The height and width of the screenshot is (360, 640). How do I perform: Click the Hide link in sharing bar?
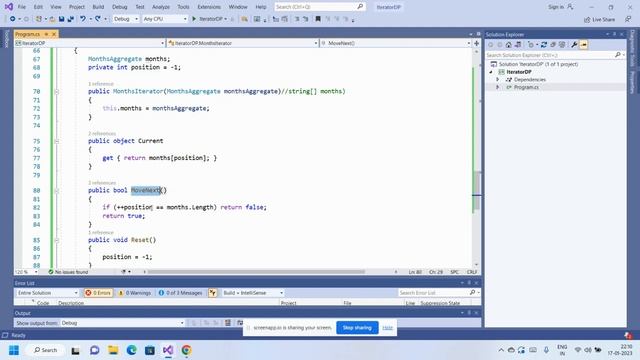(387, 327)
